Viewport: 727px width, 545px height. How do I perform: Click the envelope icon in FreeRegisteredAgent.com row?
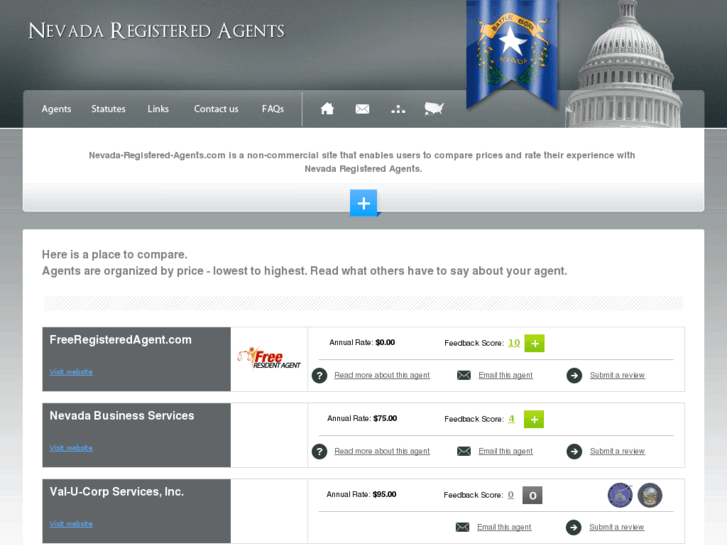pos(464,375)
